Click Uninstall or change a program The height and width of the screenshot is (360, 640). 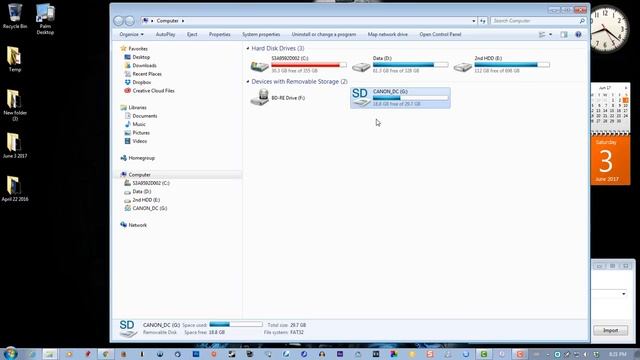pos(324,35)
